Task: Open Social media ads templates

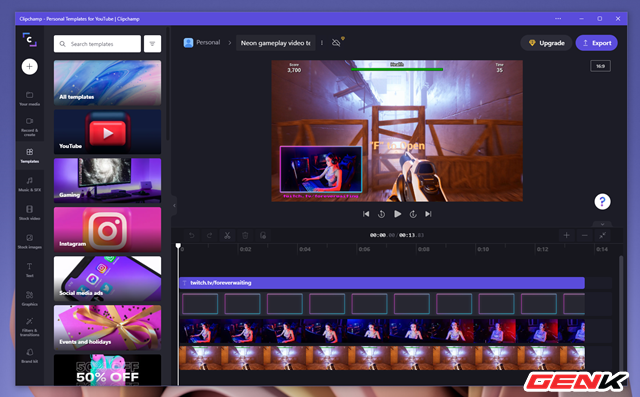Action: (x=107, y=278)
